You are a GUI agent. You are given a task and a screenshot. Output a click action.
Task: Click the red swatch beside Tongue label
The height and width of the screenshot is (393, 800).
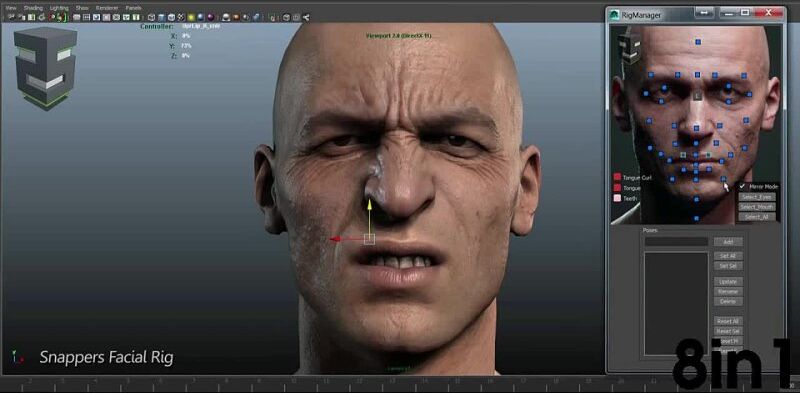coord(617,188)
